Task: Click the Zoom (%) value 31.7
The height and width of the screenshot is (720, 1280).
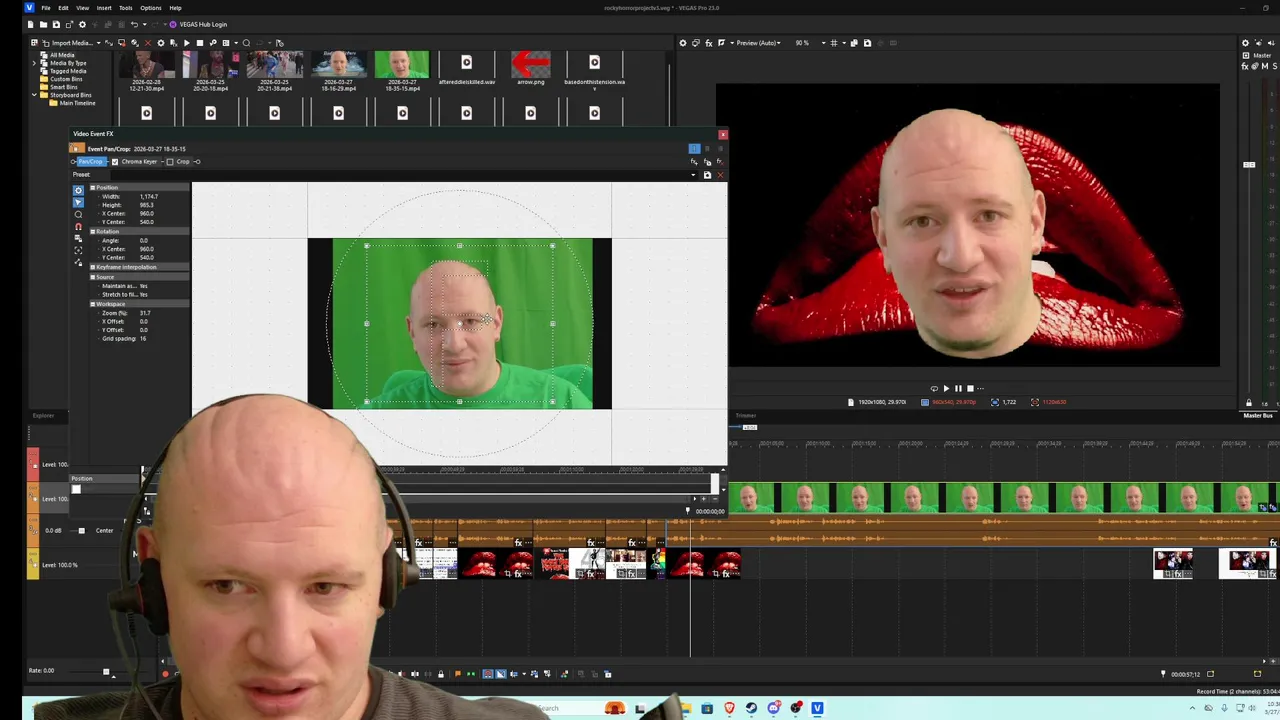Action: tap(145, 313)
